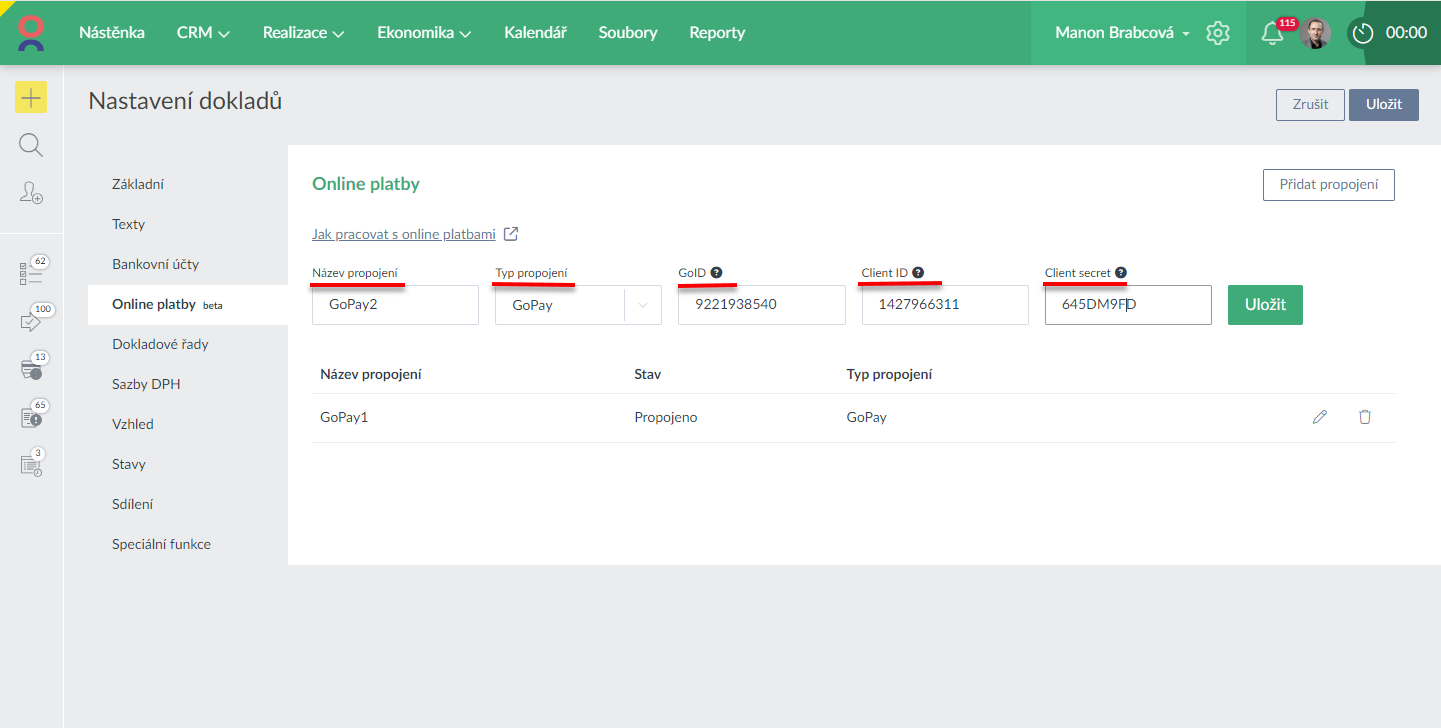1441x728 pixels.
Task: Open search with the magnifier icon
Action: click(31, 145)
